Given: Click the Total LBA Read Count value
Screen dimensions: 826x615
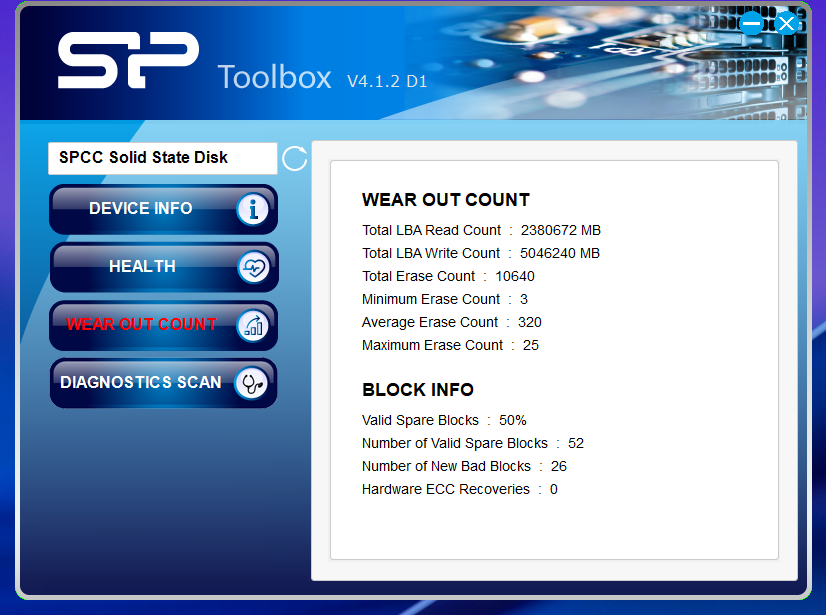Looking at the screenshot, I should pyautogui.click(x=560, y=230).
